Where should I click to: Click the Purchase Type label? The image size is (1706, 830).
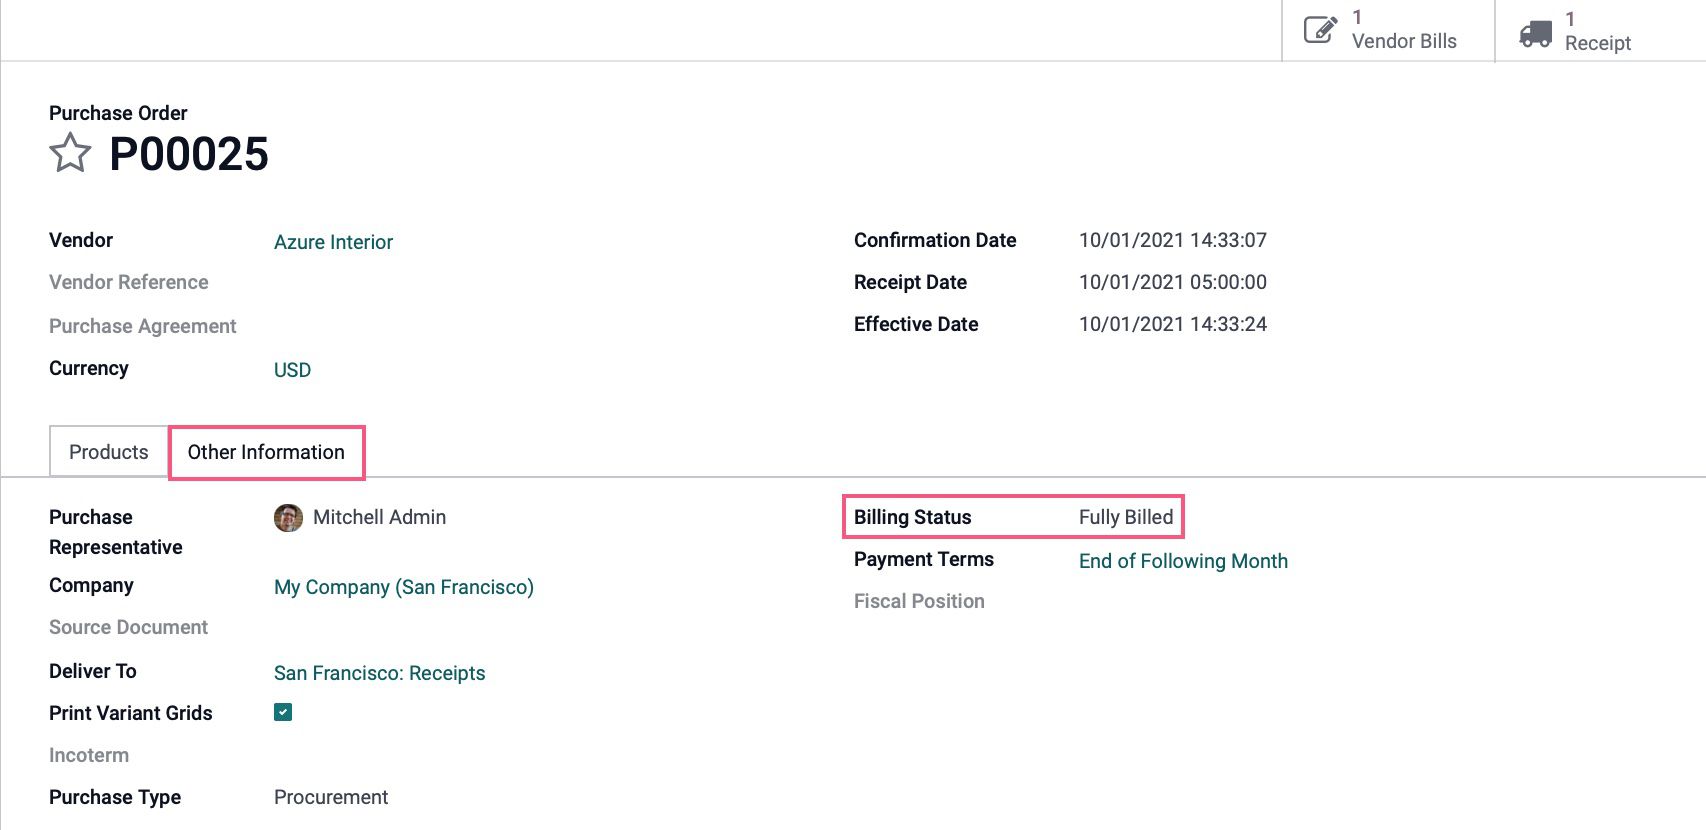tap(115, 797)
